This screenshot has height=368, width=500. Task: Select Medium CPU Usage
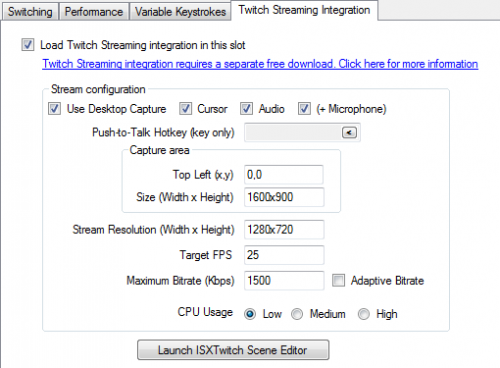click(x=297, y=314)
